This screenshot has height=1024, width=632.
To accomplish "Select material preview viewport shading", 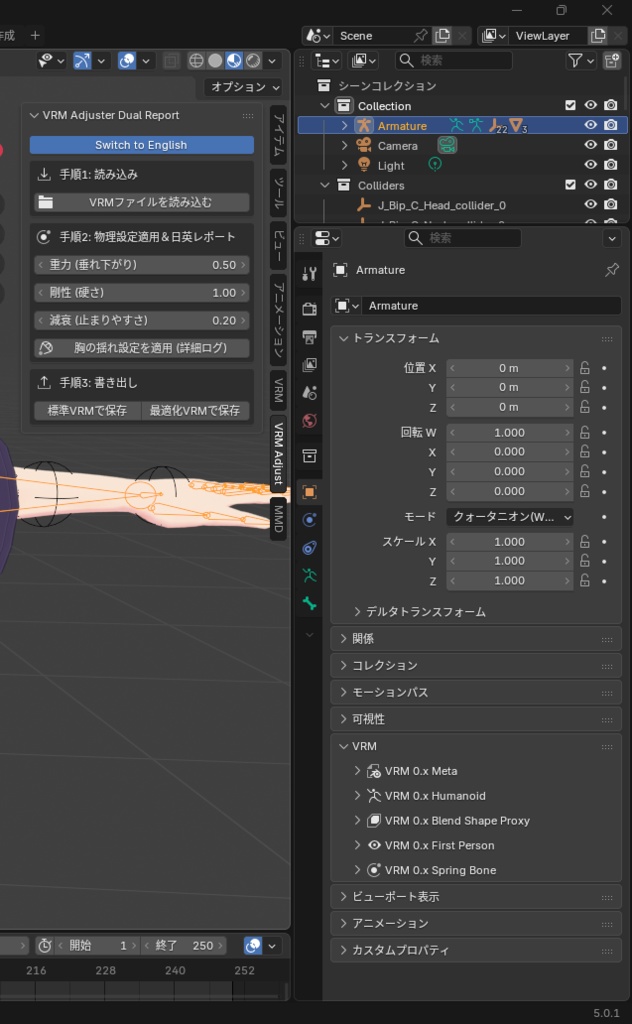I will [x=234, y=61].
